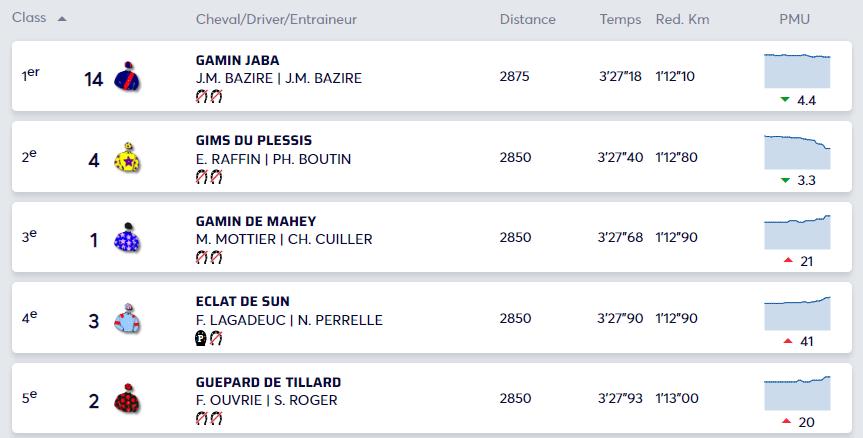Click PMU odds chart for Gims du Plessis

(797, 151)
